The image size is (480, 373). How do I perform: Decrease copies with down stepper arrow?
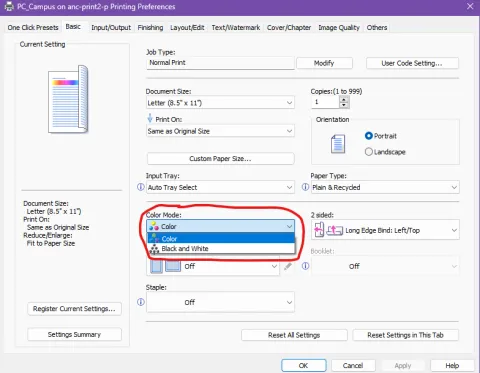pos(344,105)
